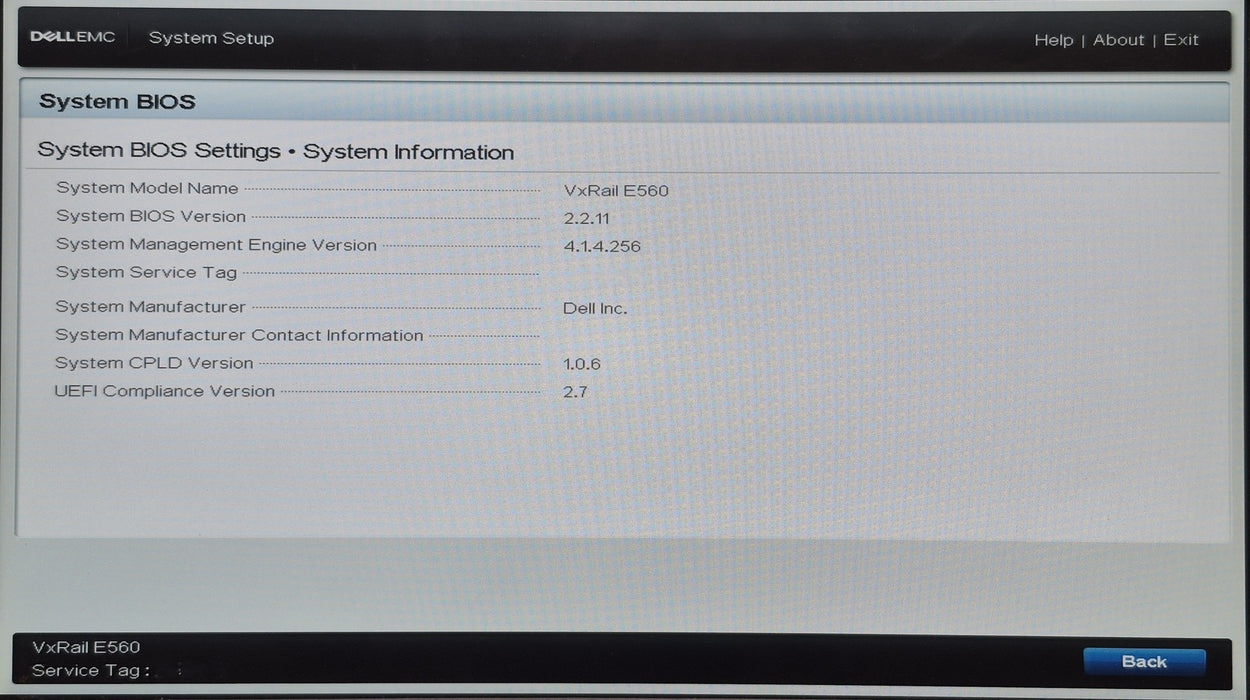Click System Manufacturer Contact Information
1250x700 pixels.
pyautogui.click(x=238, y=335)
